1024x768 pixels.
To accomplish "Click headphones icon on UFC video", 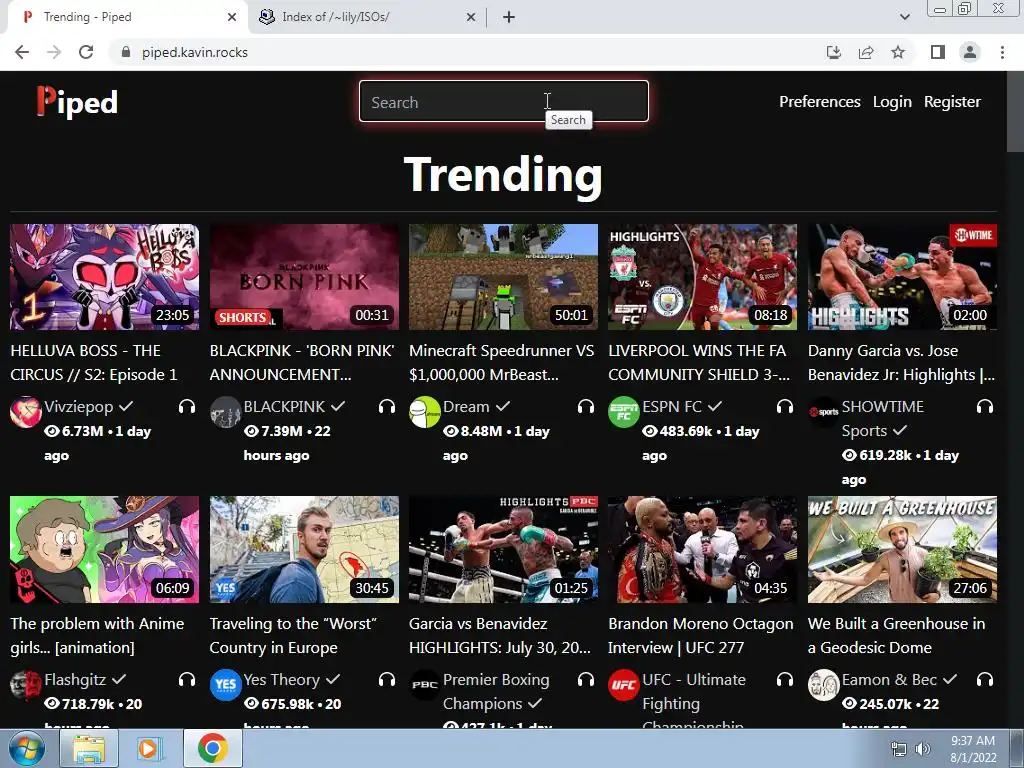I will point(785,680).
